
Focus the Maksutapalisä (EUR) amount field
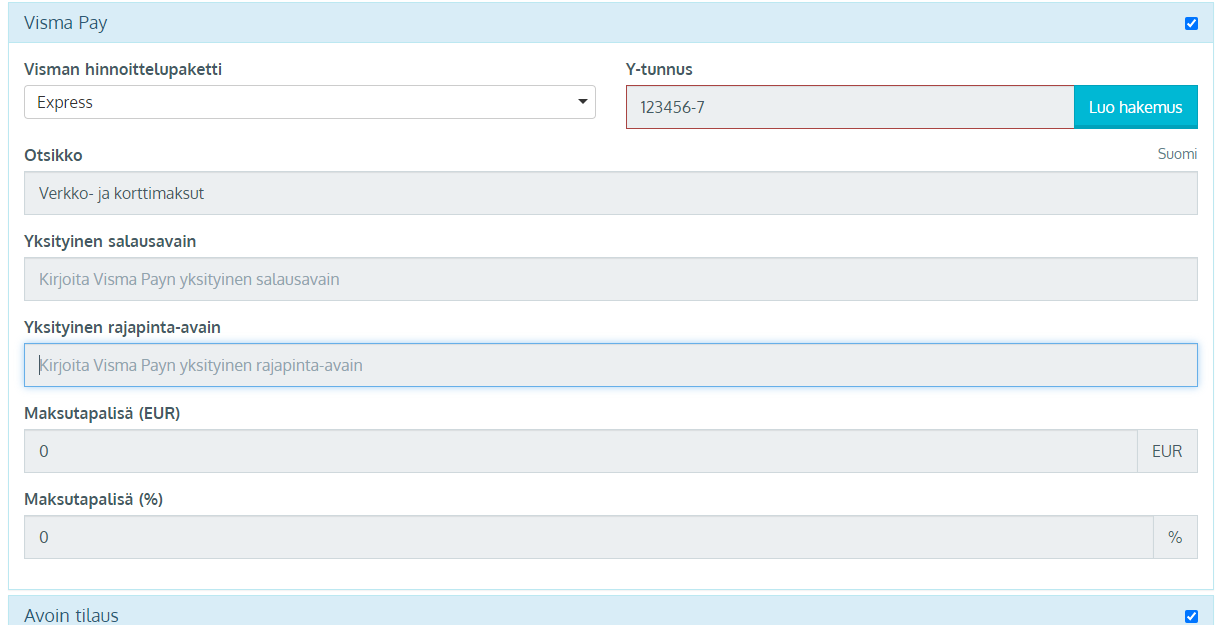(x=581, y=451)
